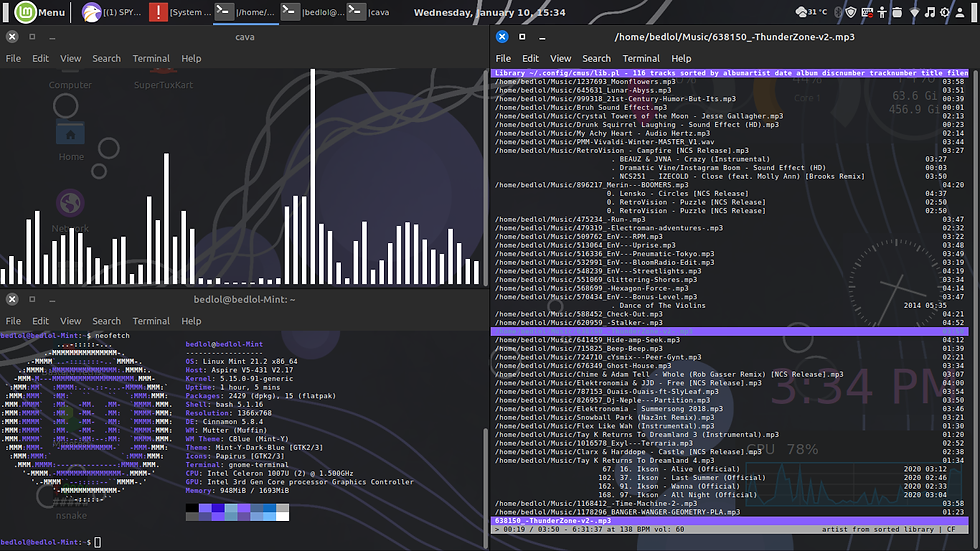Open the Terminal menu in cmus window
980x551 pixels.
click(x=641, y=59)
